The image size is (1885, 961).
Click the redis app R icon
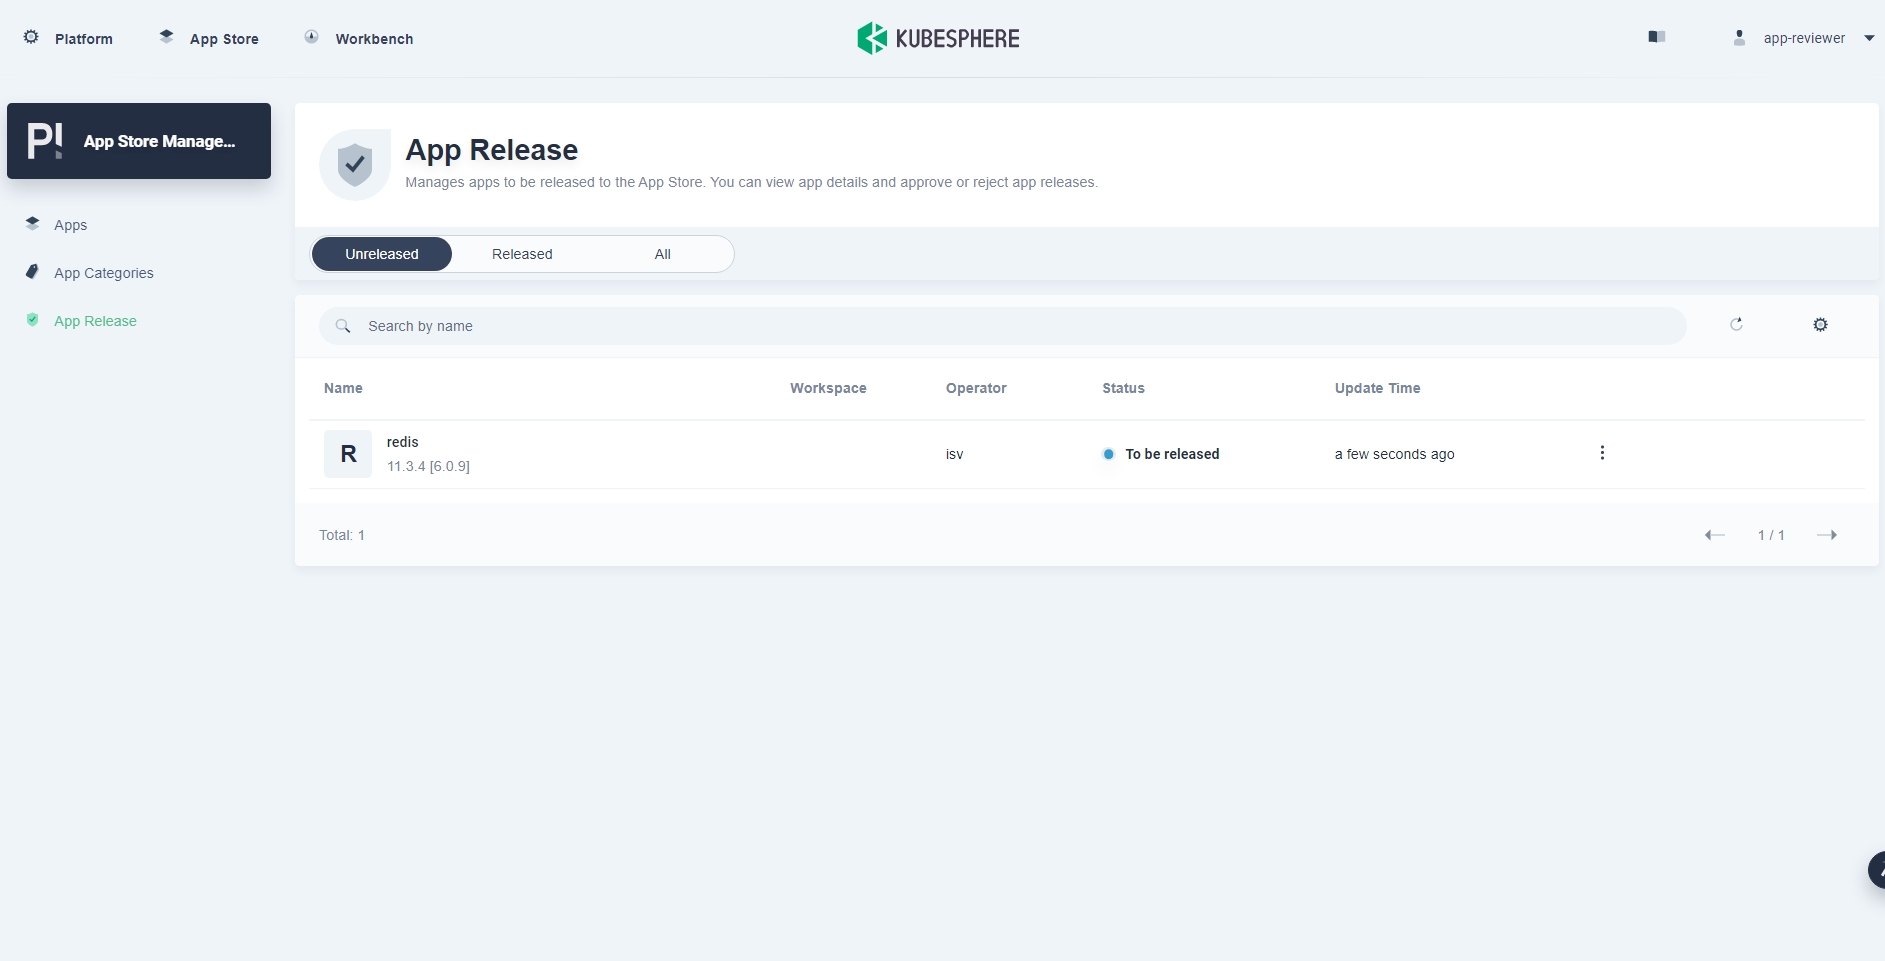(348, 454)
